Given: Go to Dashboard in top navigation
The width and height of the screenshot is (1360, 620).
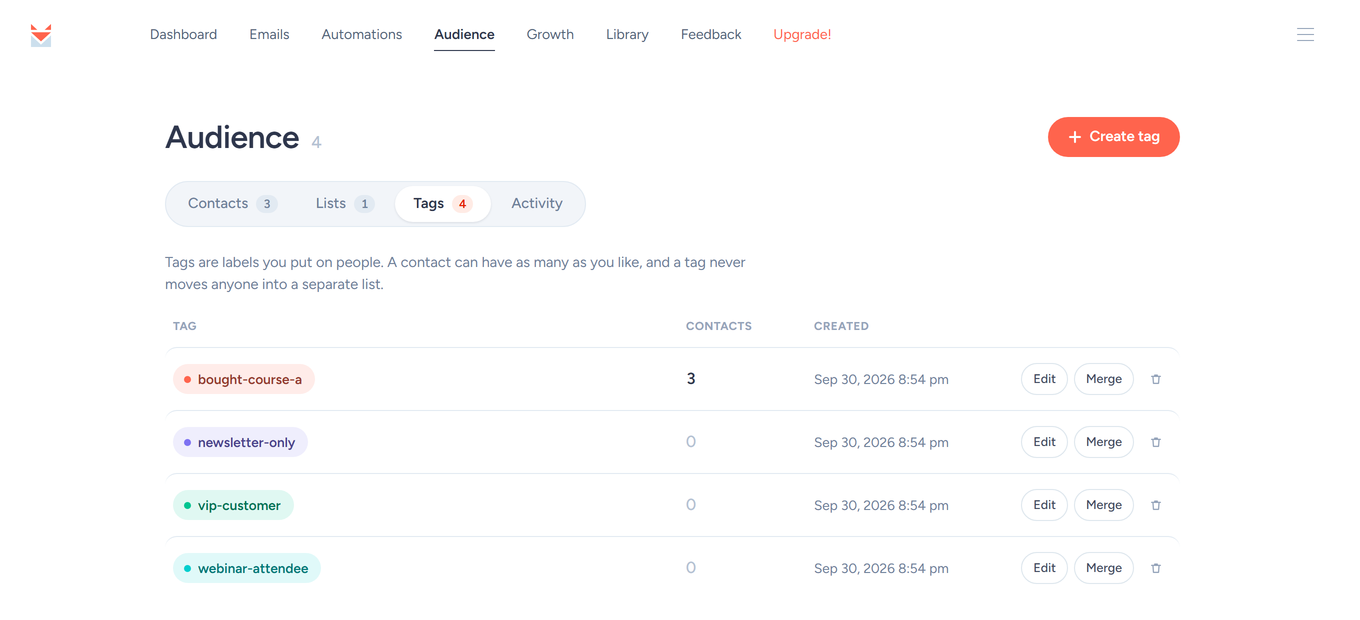Looking at the screenshot, I should click(183, 34).
